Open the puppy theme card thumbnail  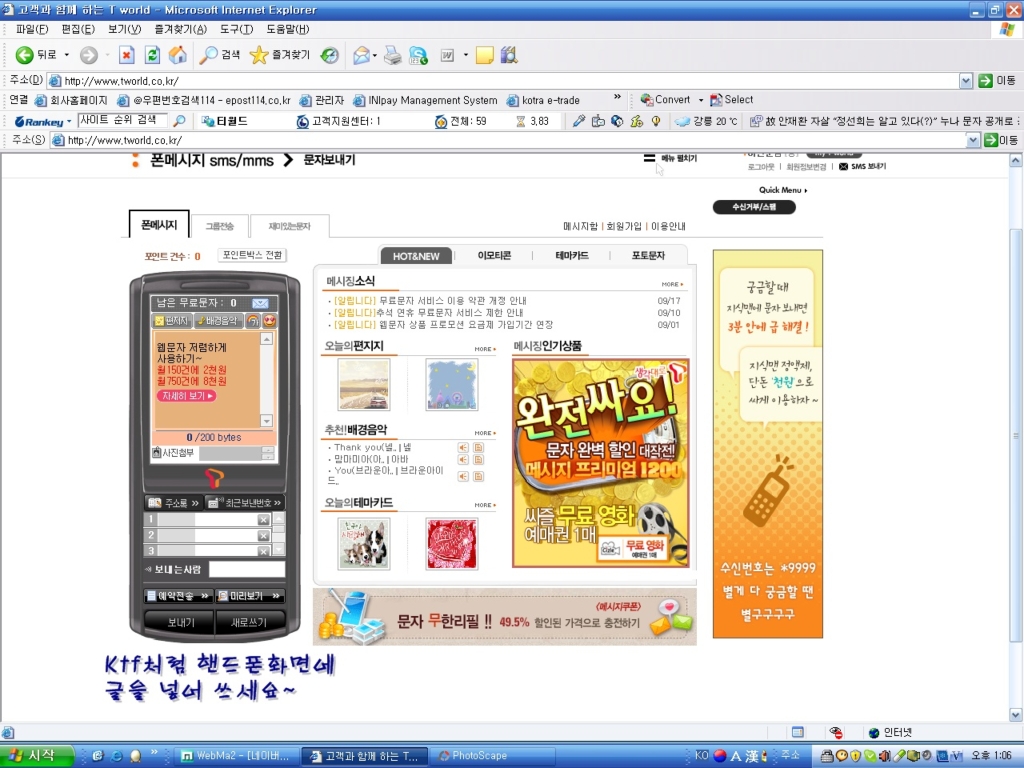click(364, 544)
